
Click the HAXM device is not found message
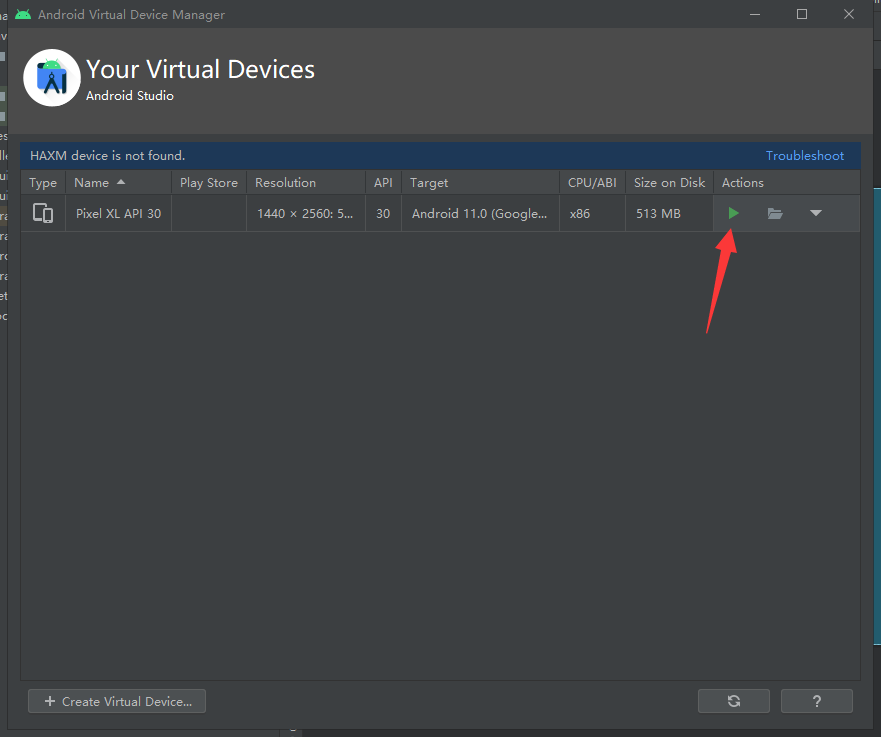pos(107,156)
